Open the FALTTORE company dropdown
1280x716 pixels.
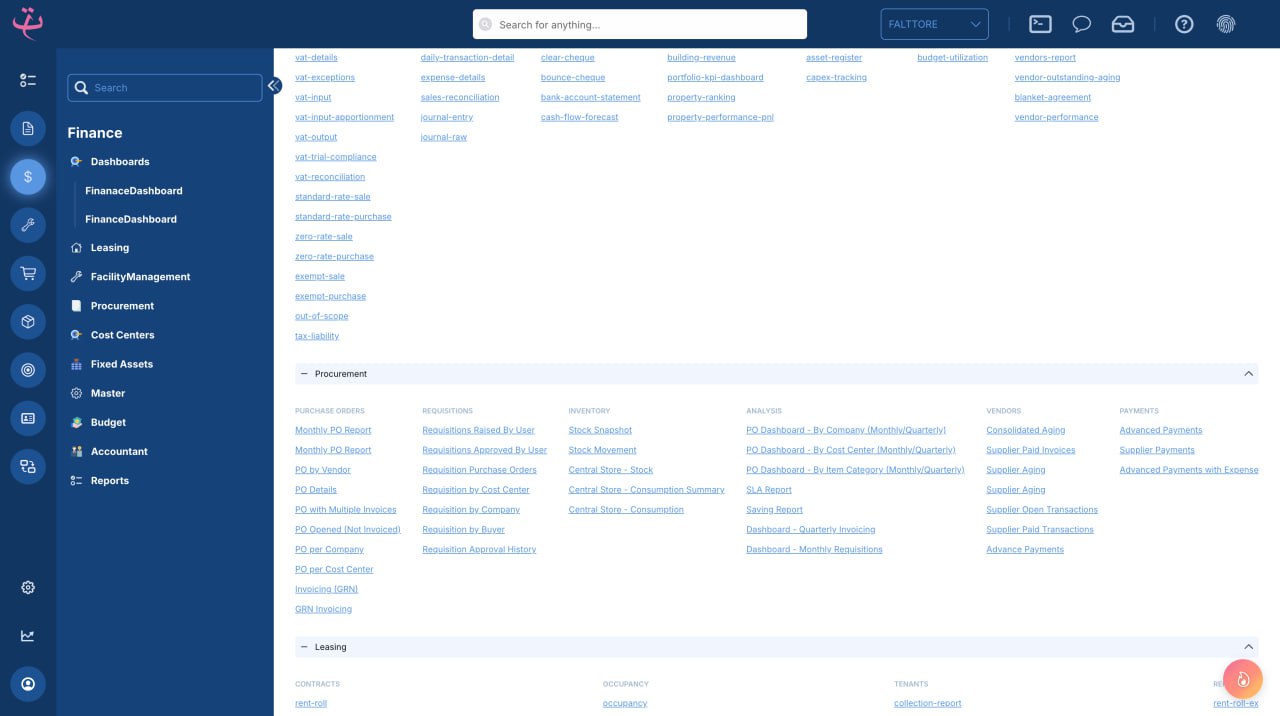(x=934, y=24)
